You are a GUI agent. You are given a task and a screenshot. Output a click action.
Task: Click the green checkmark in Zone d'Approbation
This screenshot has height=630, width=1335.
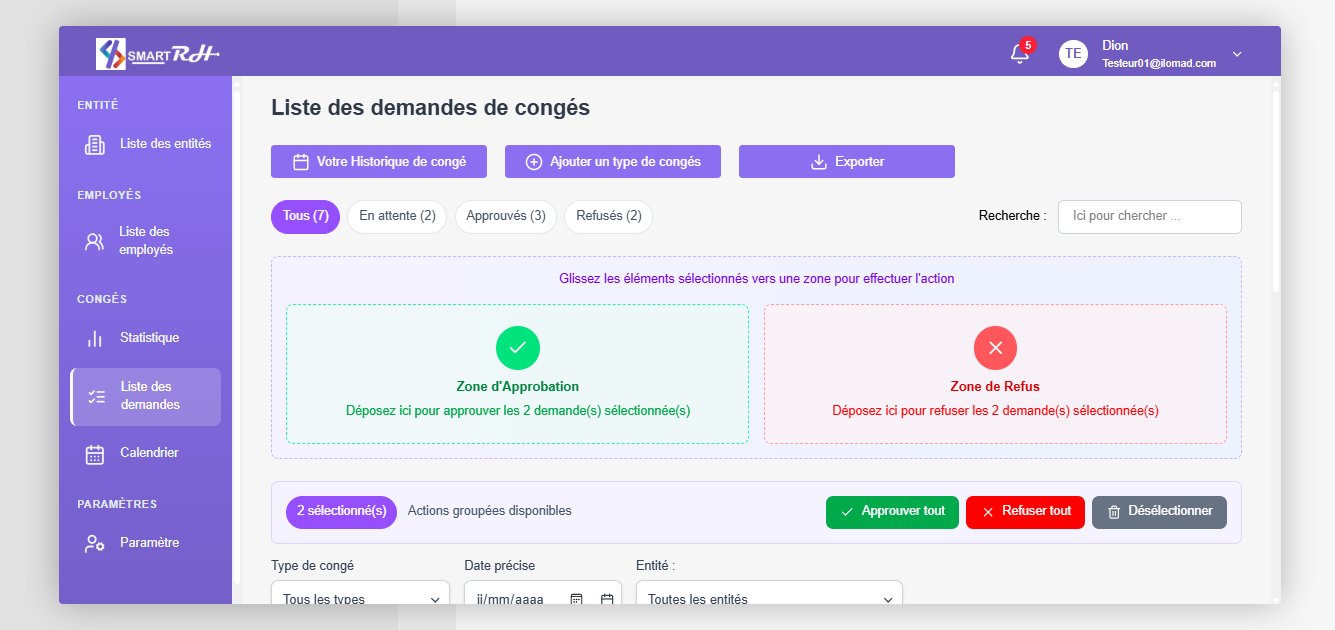click(x=517, y=348)
